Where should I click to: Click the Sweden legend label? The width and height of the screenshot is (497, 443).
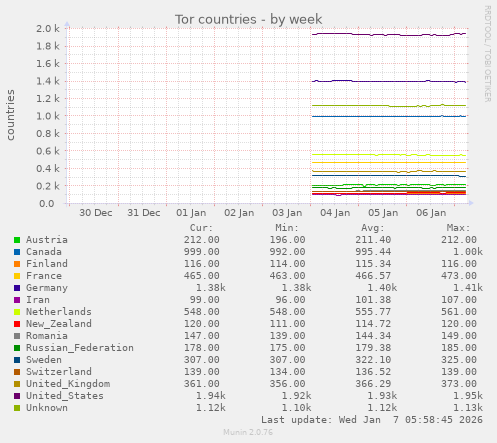pos(44,360)
